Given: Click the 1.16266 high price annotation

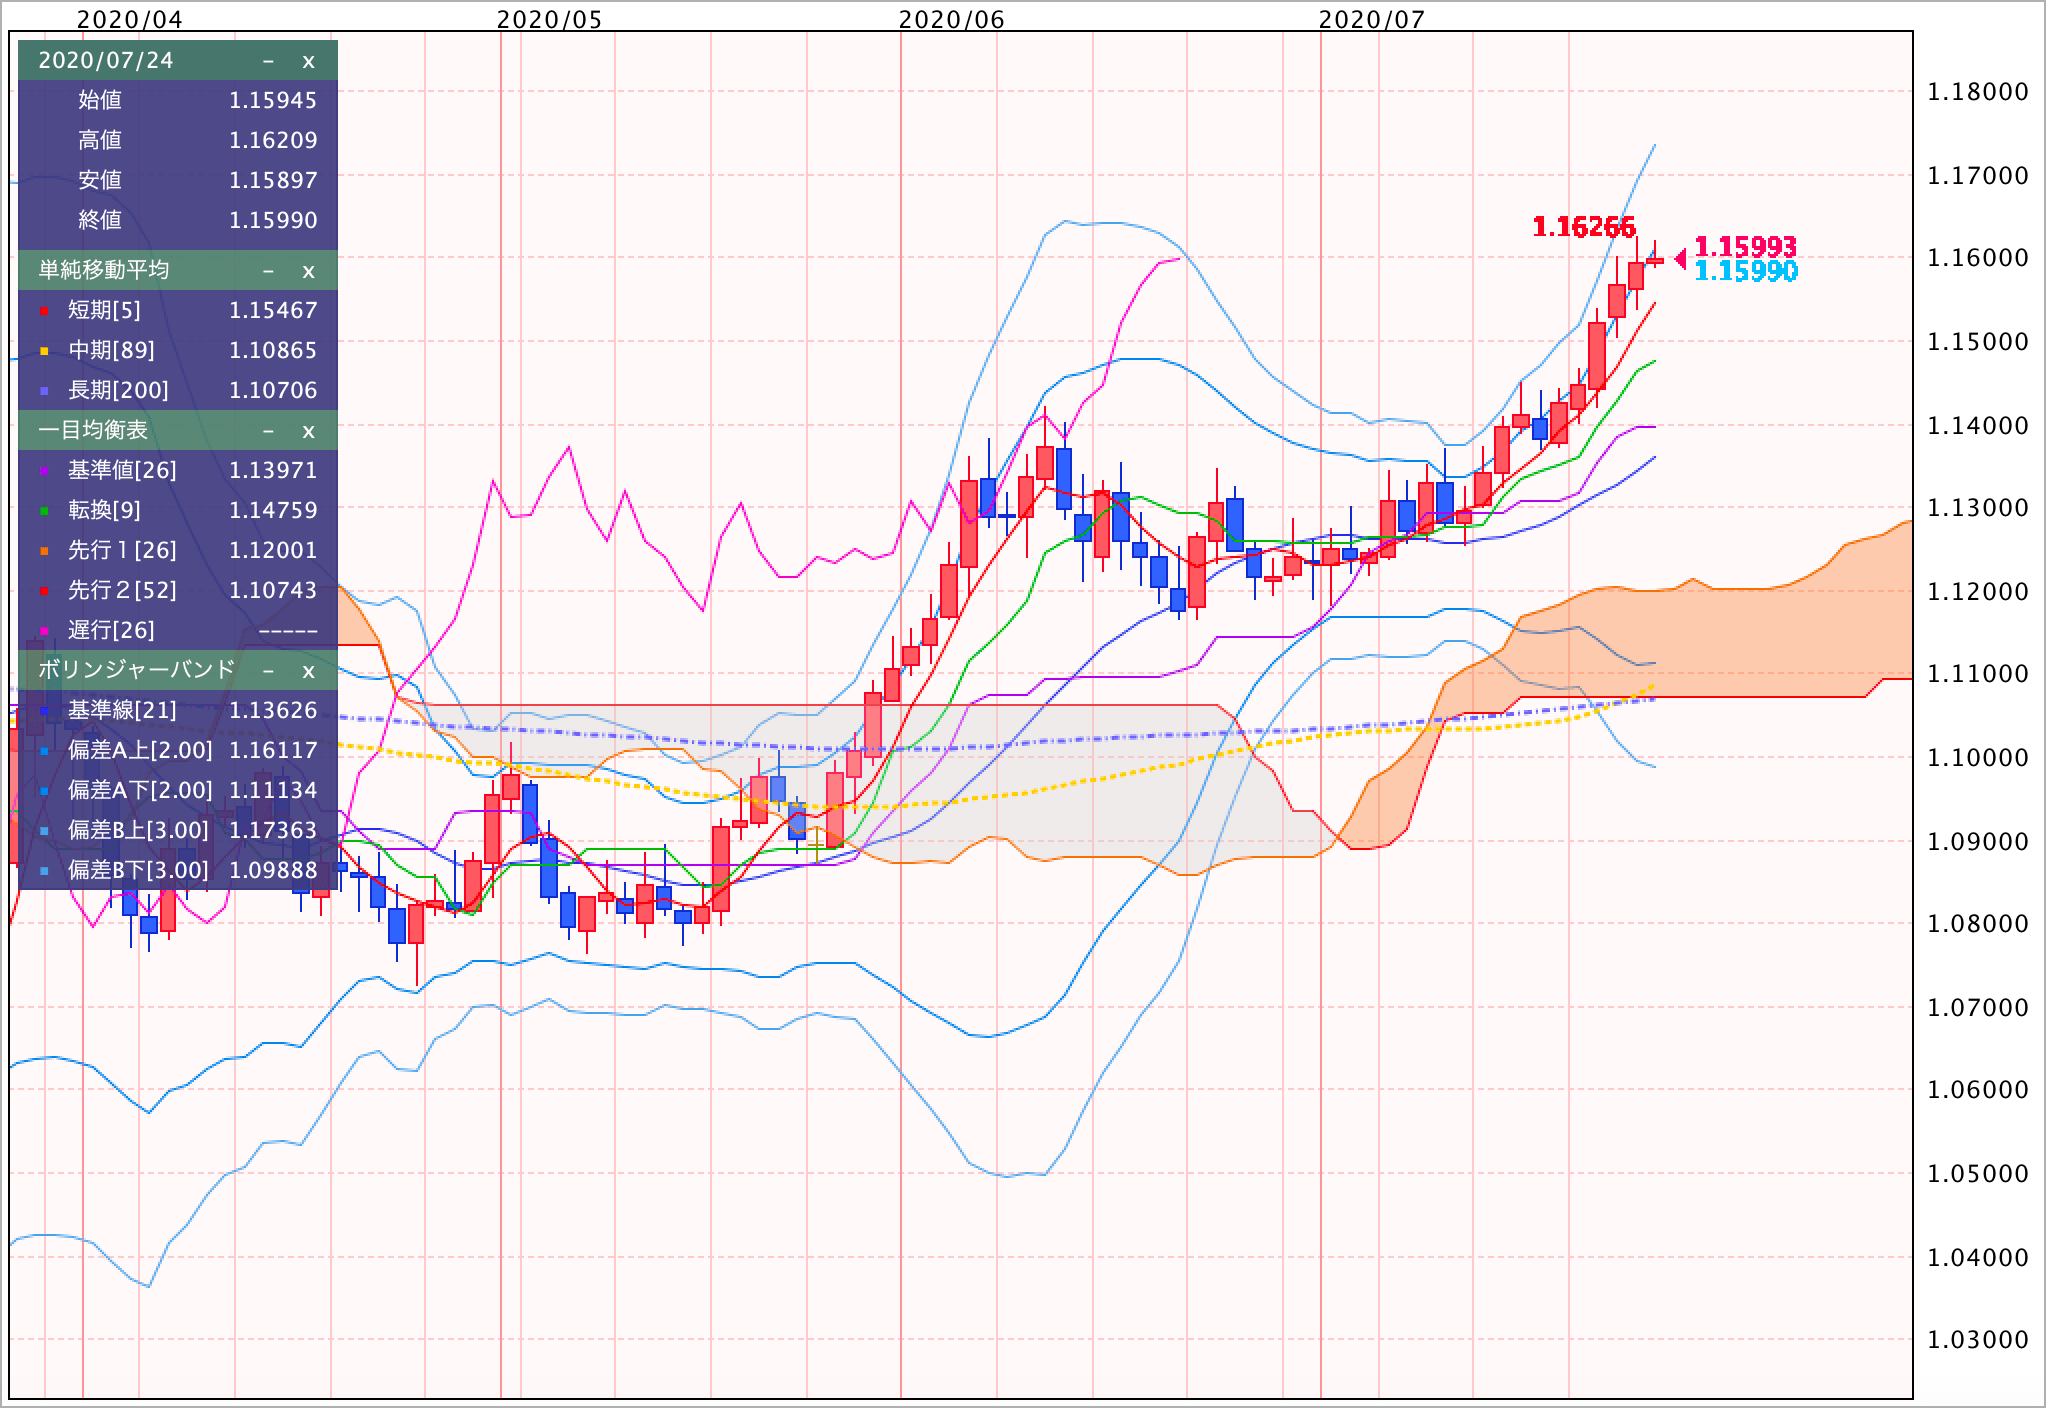Looking at the screenshot, I should pyautogui.click(x=1584, y=227).
